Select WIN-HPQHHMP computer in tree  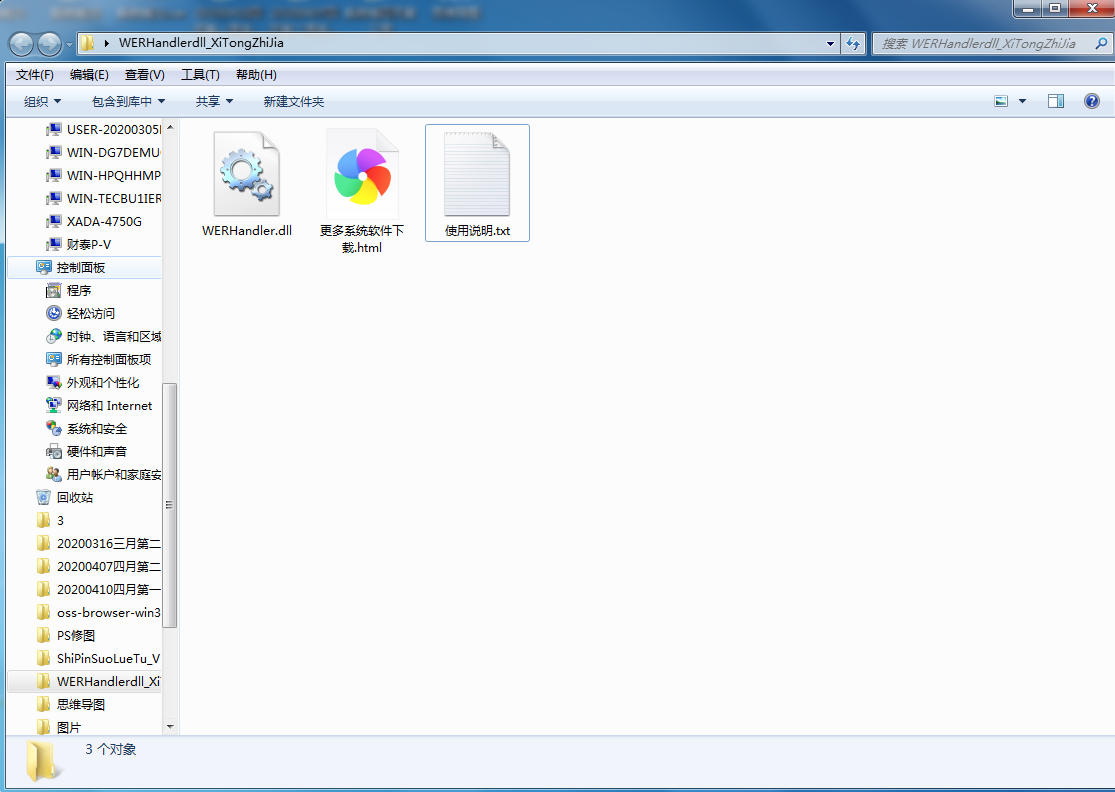point(103,176)
